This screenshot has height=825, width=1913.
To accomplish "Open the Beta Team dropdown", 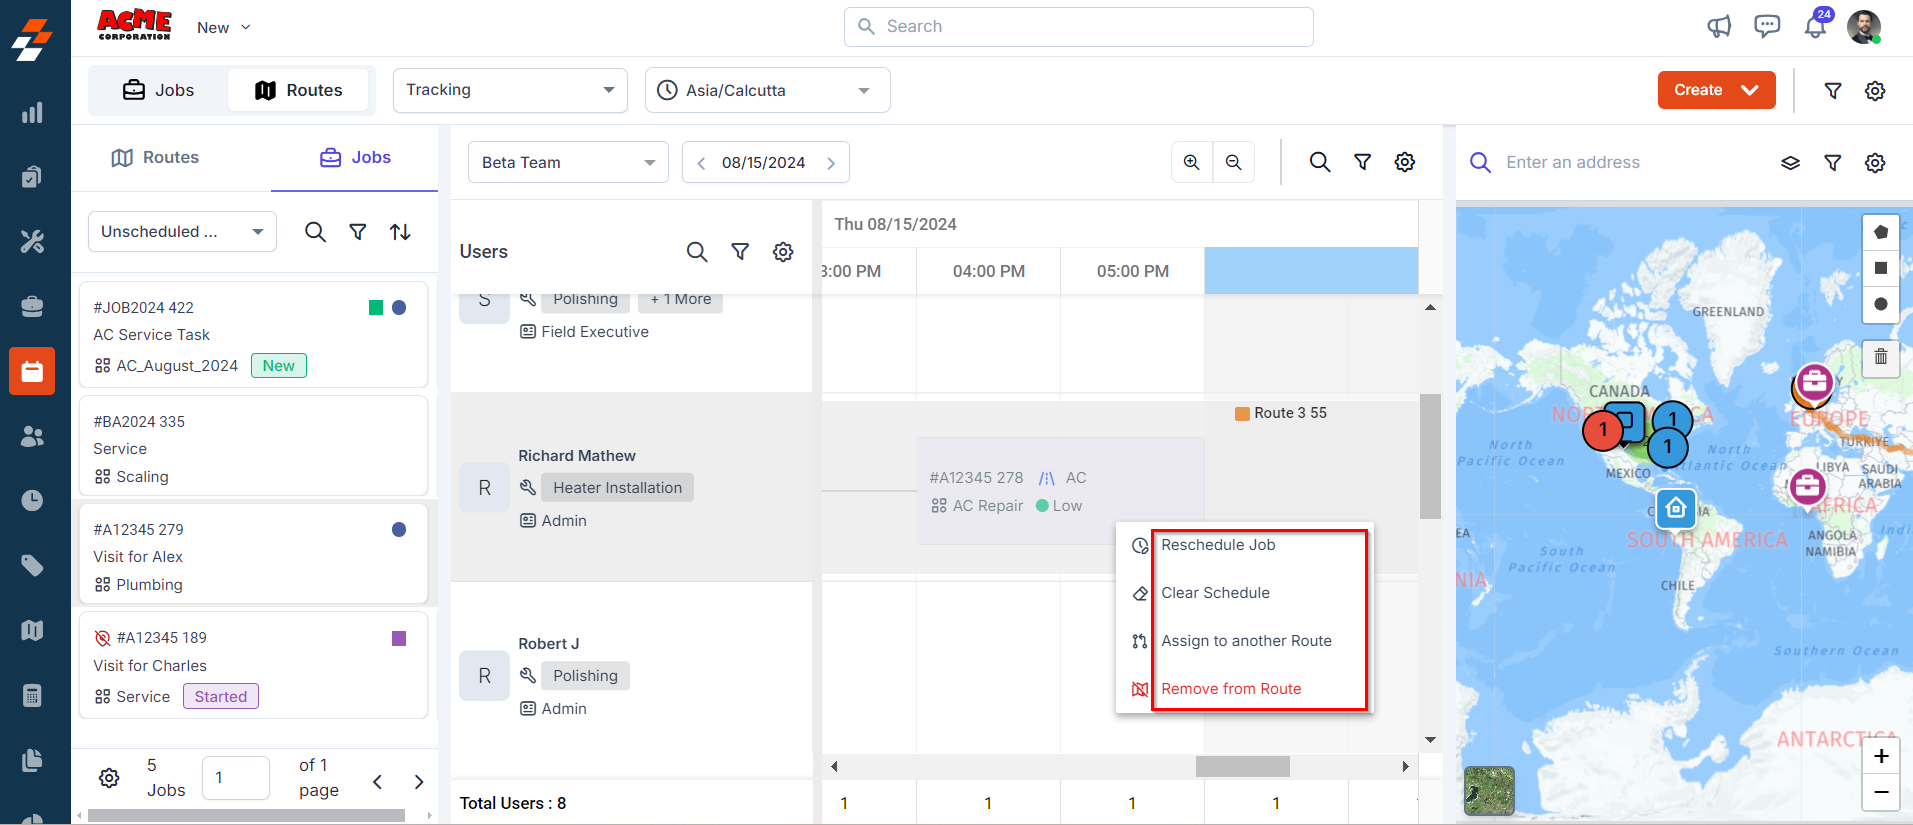I will pyautogui.click(x=567, y=162).
